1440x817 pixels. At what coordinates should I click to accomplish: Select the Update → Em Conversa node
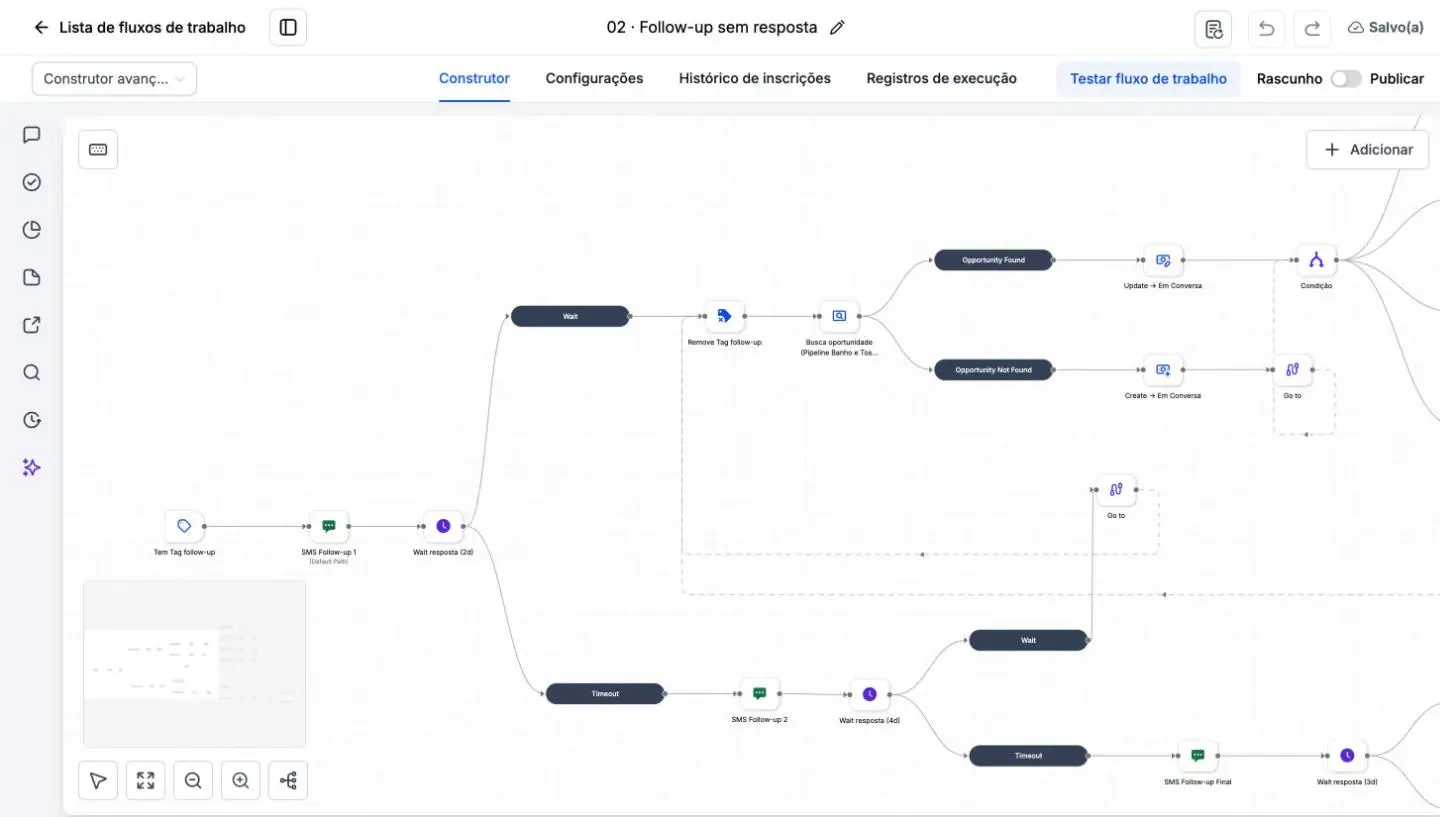[x=1163, y=260]
